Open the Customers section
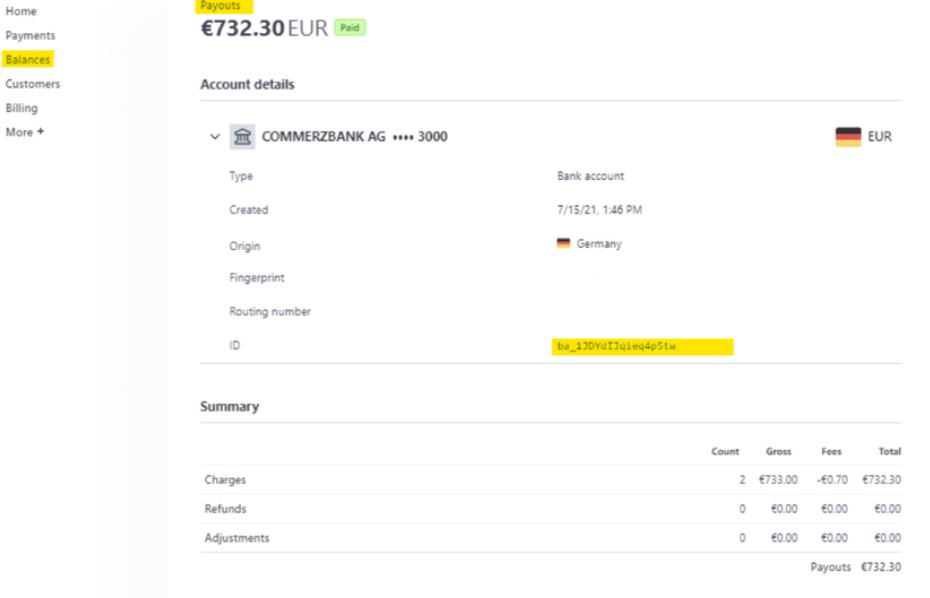 tap(32, 84)
